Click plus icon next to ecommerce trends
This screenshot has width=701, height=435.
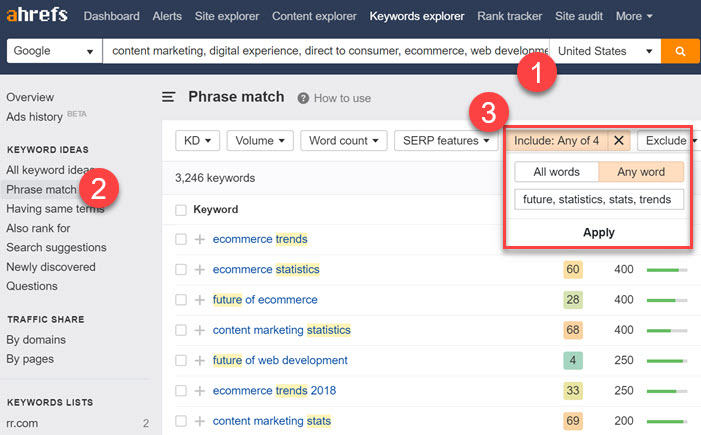[x=199, y=239]
